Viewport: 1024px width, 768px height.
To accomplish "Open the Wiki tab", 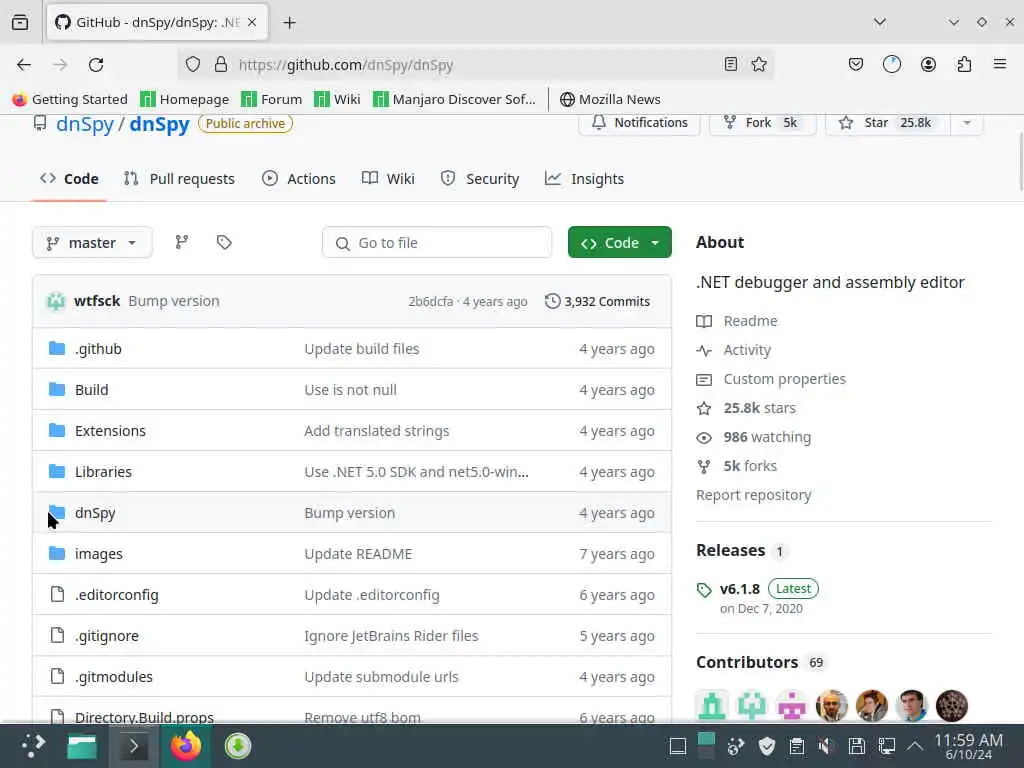I will click(389, 179).
